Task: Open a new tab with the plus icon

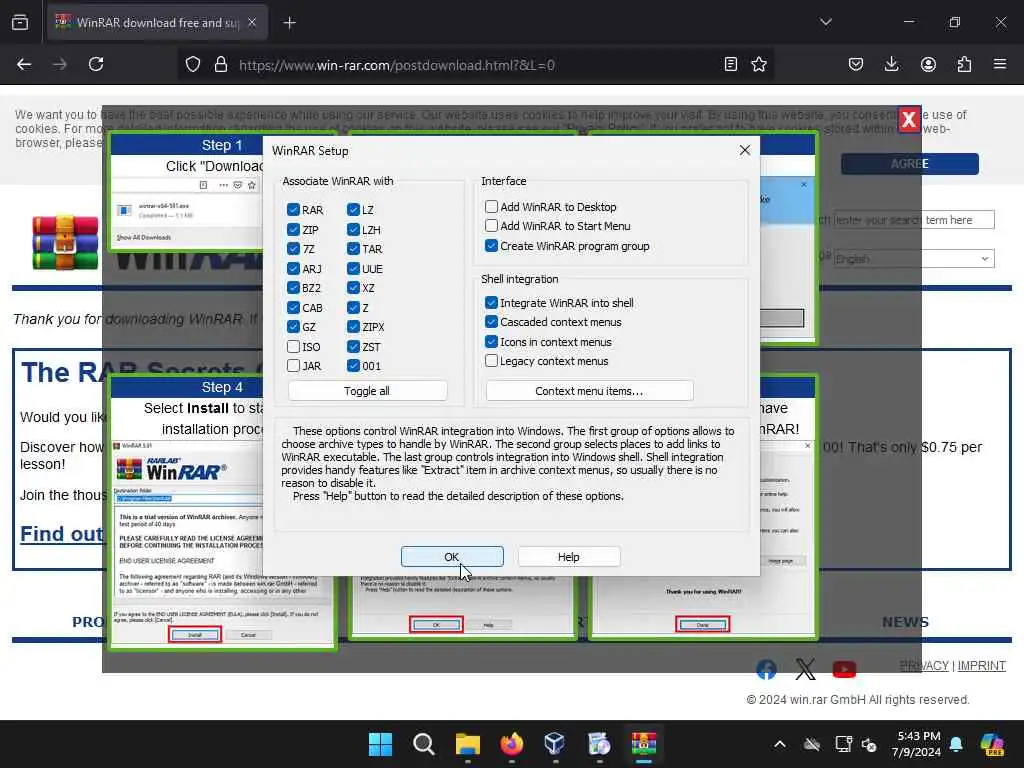Action: 290,23
